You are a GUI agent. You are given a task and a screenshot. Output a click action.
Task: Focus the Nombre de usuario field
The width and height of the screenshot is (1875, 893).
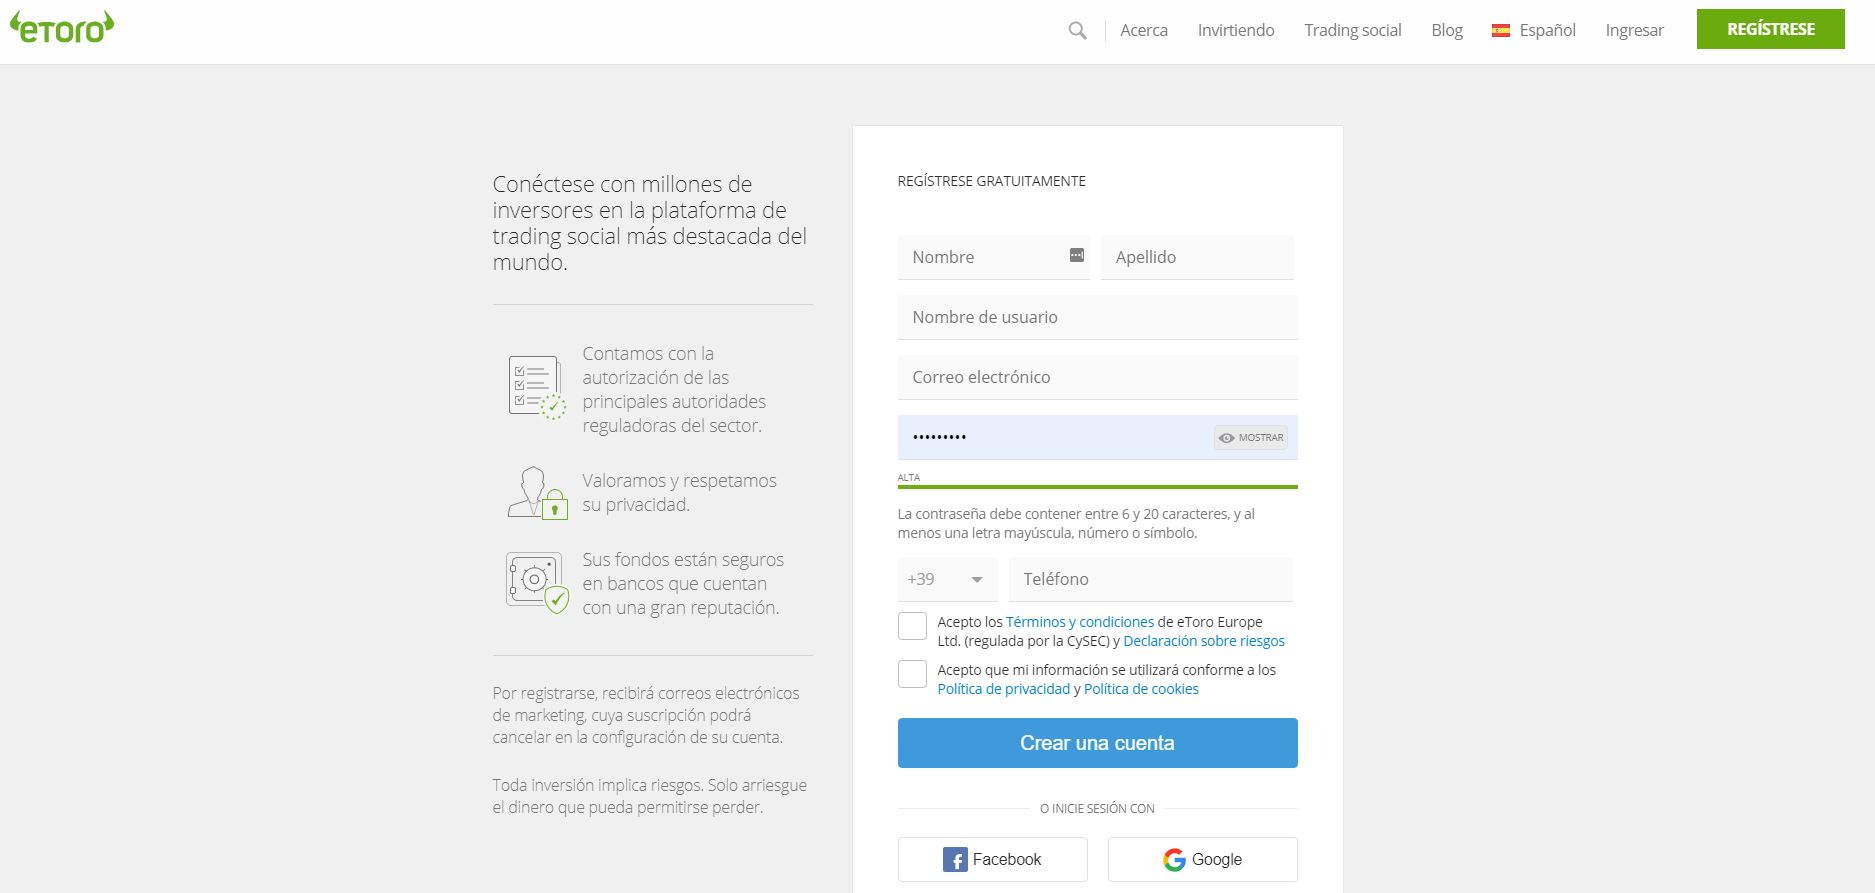(x=1098, y=317)
